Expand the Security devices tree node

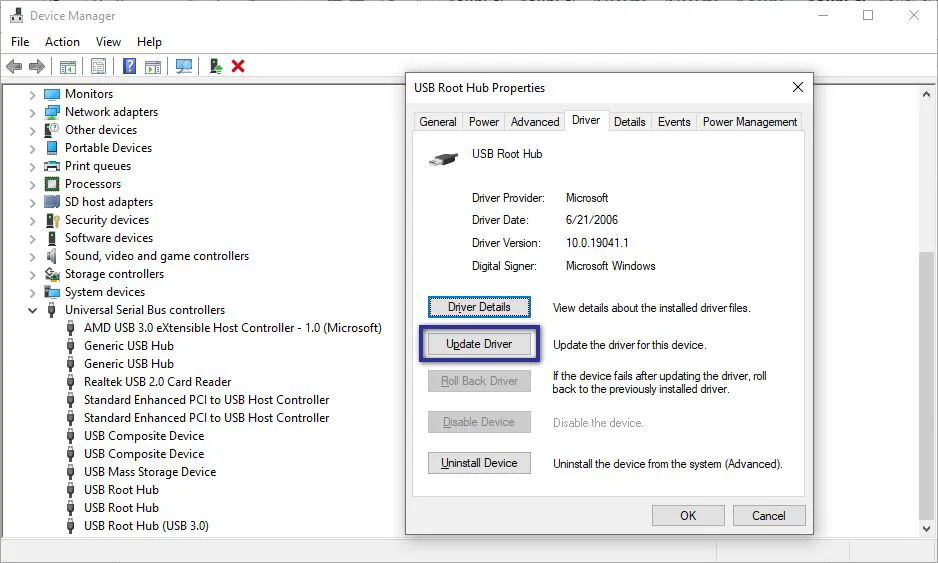[x=32, y=221]
